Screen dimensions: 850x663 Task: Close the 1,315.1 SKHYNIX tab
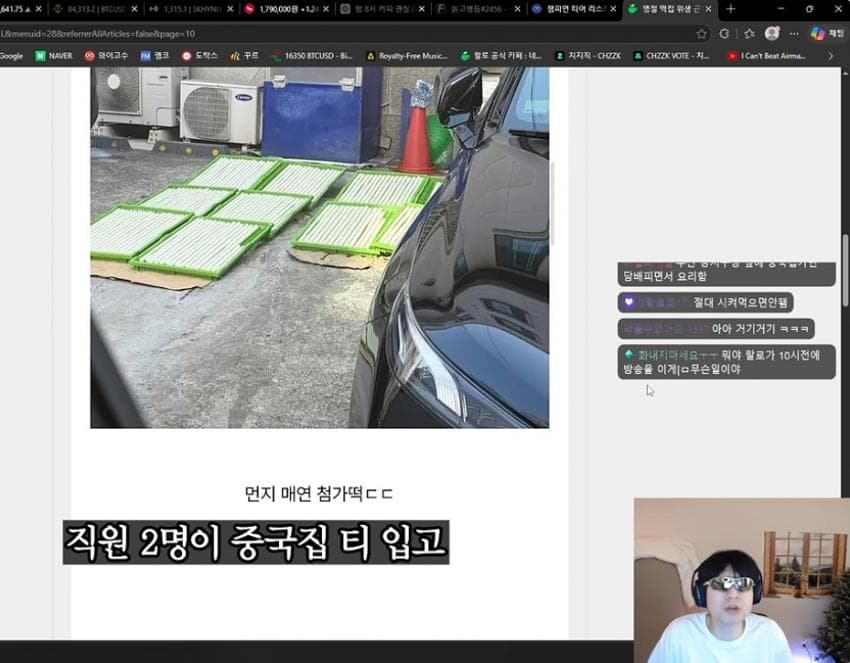point(230,9)
